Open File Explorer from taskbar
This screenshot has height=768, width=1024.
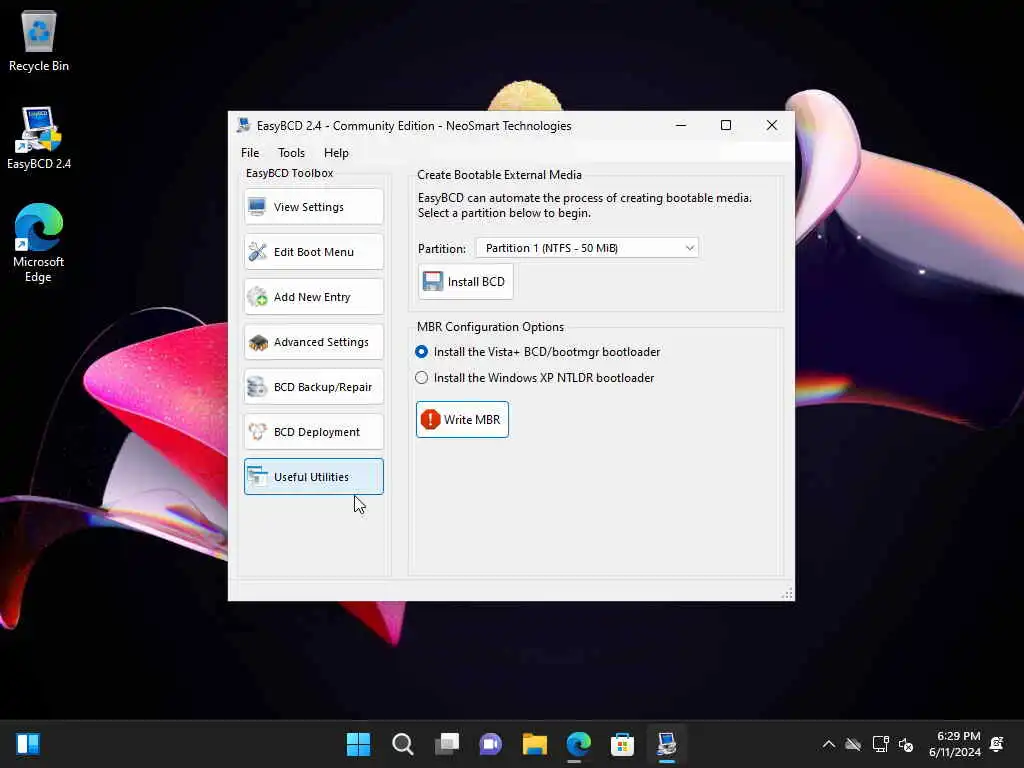point(535,744)
